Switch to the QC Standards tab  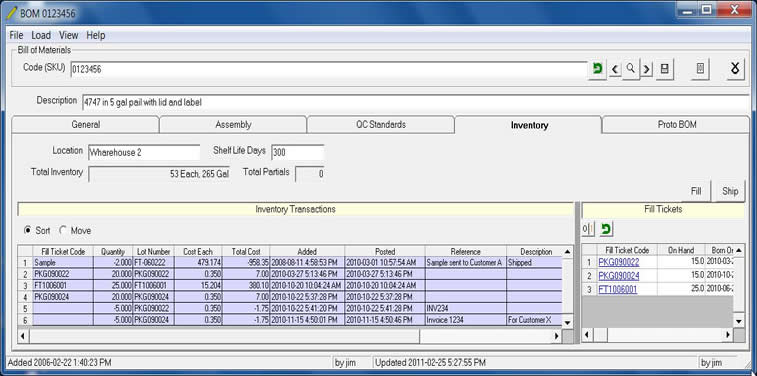[x=380, y=125]
